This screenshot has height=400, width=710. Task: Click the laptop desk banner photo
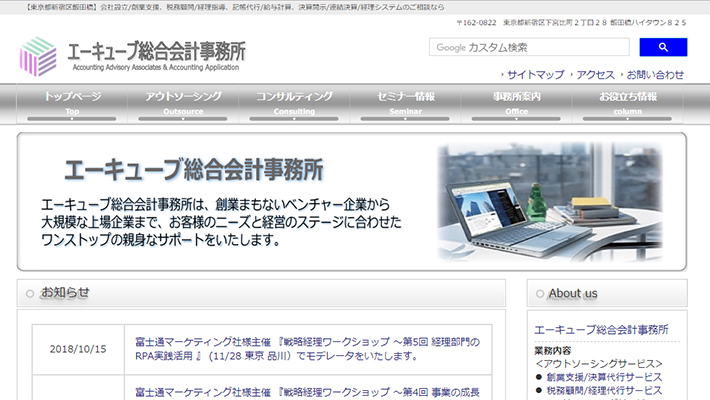tap(550, 202)
